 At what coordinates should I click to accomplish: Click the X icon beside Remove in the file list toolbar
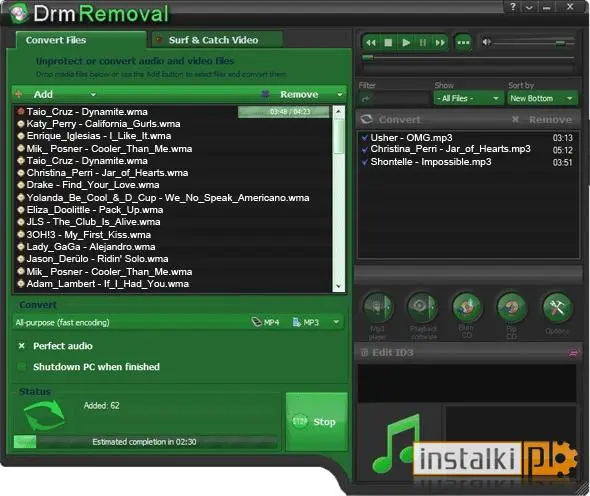(x=265, y=94)
